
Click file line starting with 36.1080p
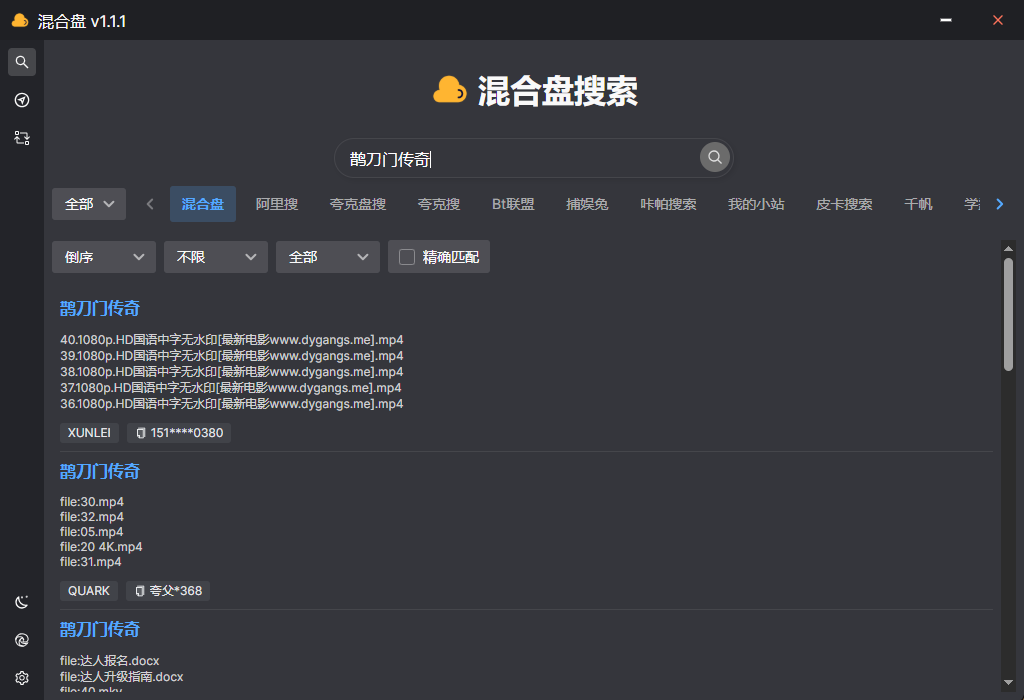[232, 404]
